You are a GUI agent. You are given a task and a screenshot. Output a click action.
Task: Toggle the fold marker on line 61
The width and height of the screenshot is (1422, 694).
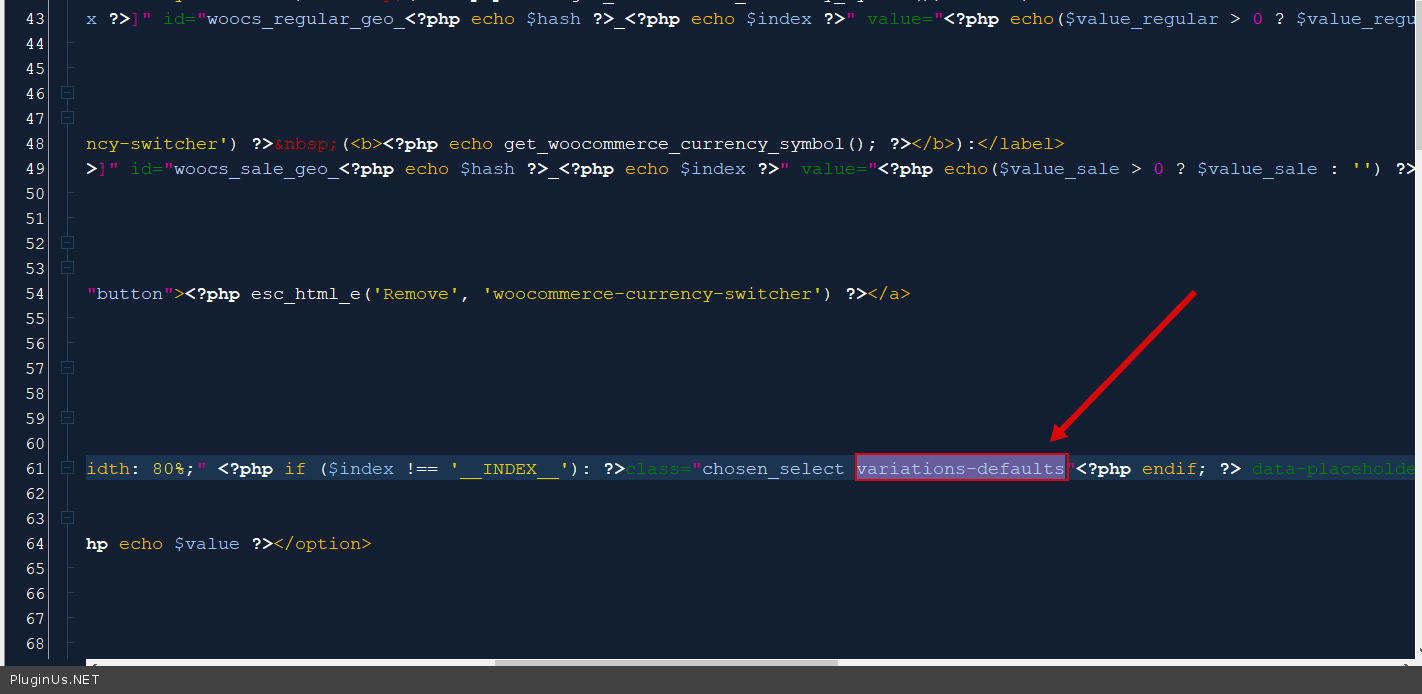tap(68, 468)
